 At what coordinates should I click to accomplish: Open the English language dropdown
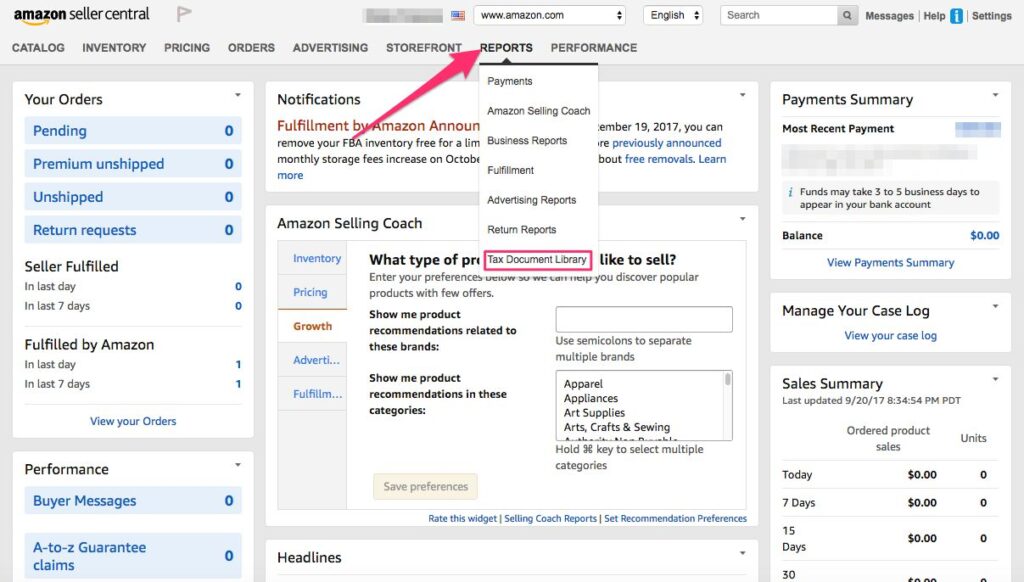(673, 15)
